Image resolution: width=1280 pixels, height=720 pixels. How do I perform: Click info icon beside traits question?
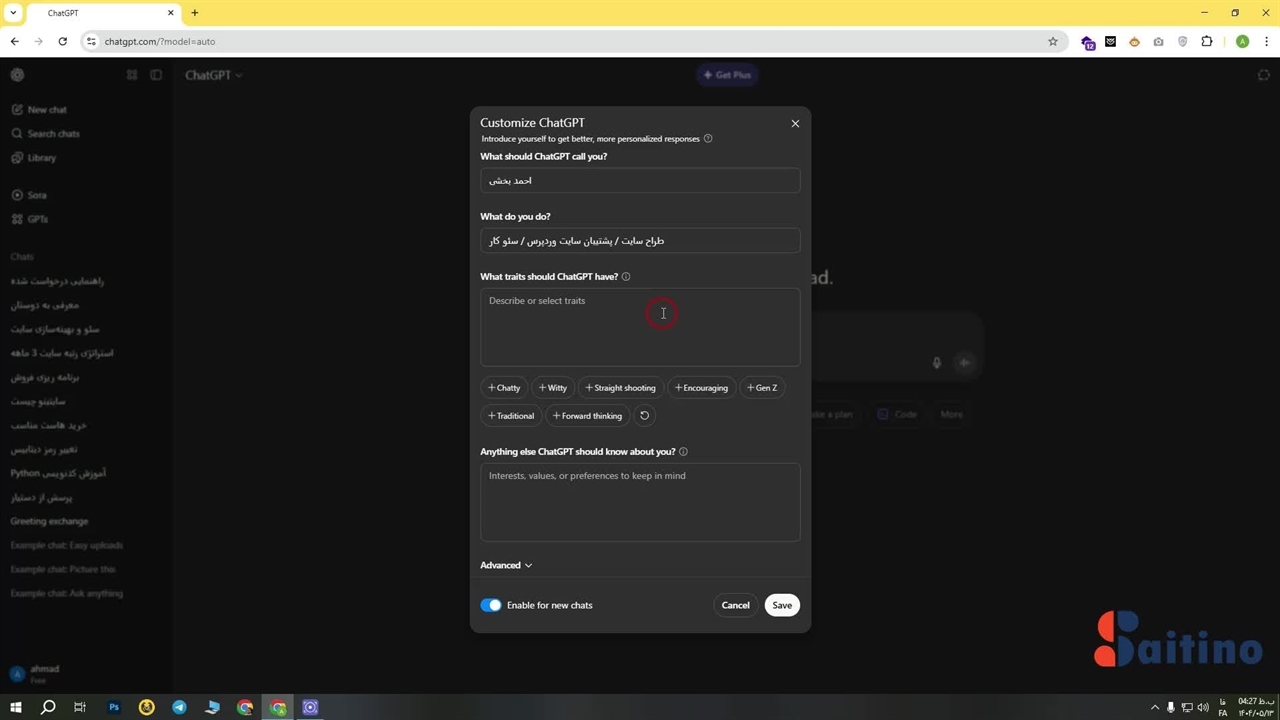tap(626, 277)
